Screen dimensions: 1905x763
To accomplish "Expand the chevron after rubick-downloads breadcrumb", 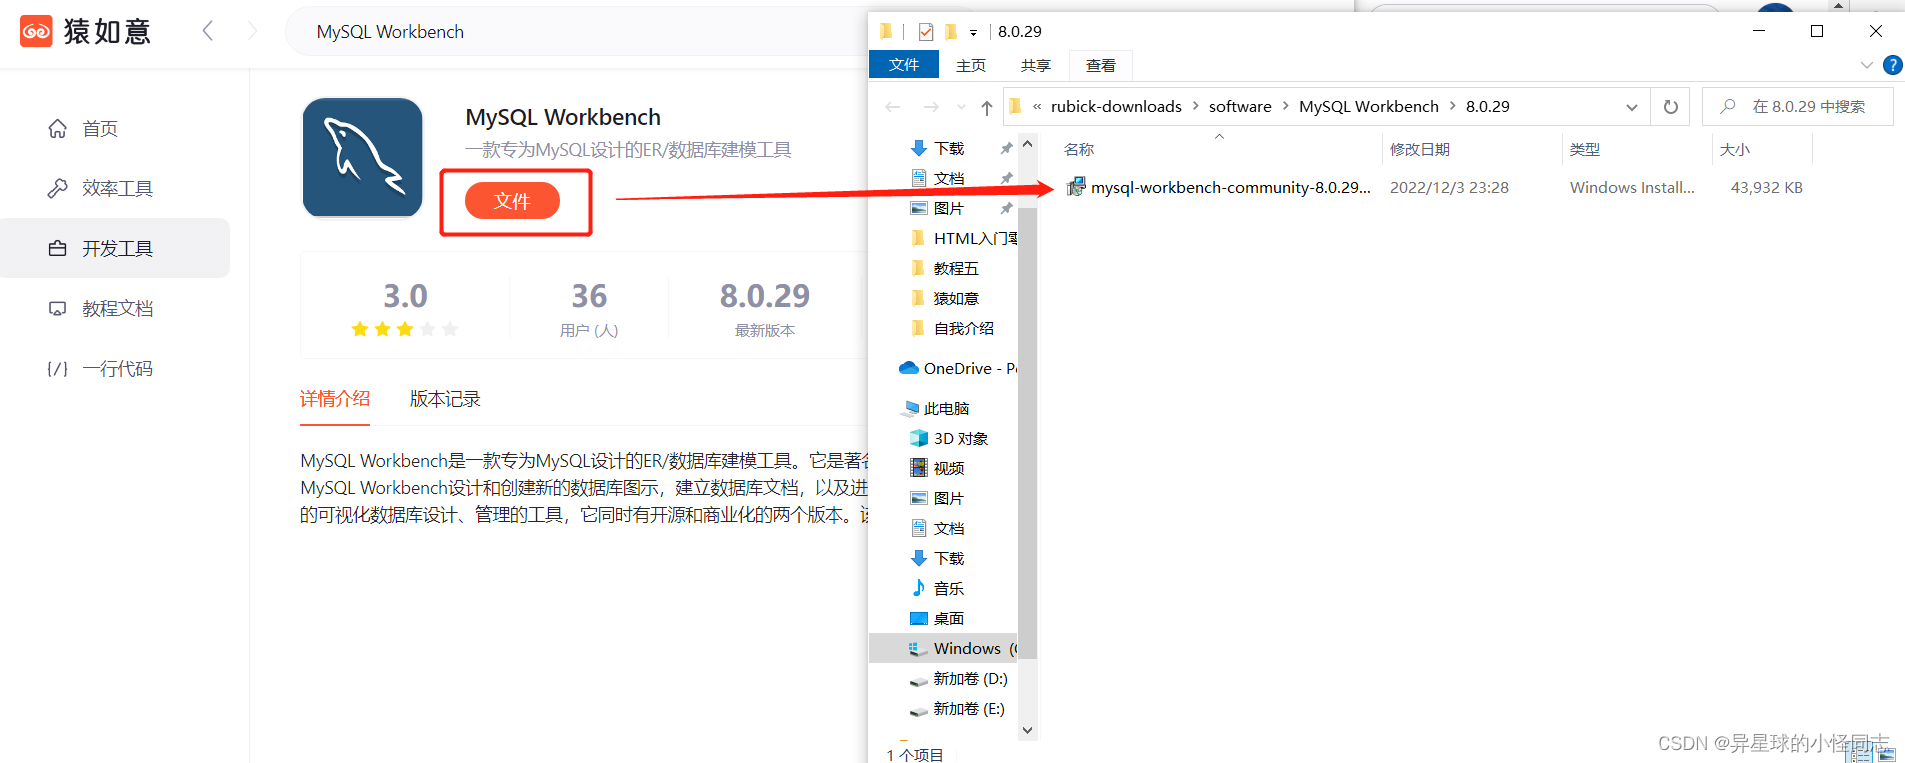I will click(x=1195, y=106).
